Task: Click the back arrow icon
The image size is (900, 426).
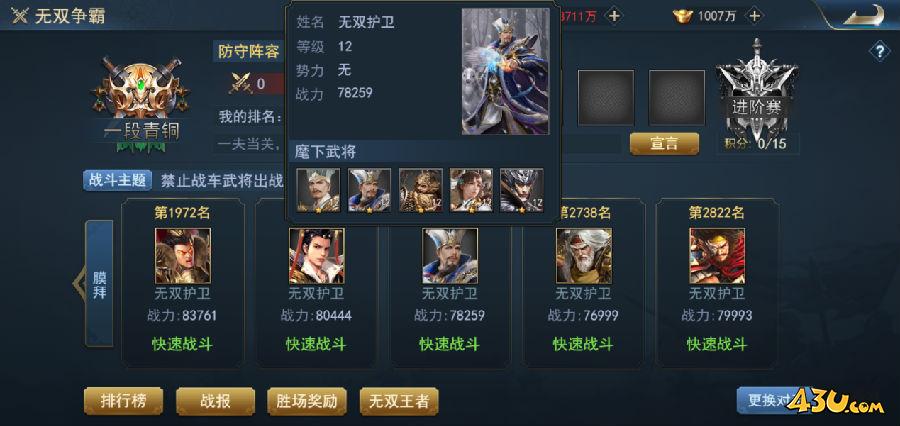Action: [863, 15]
